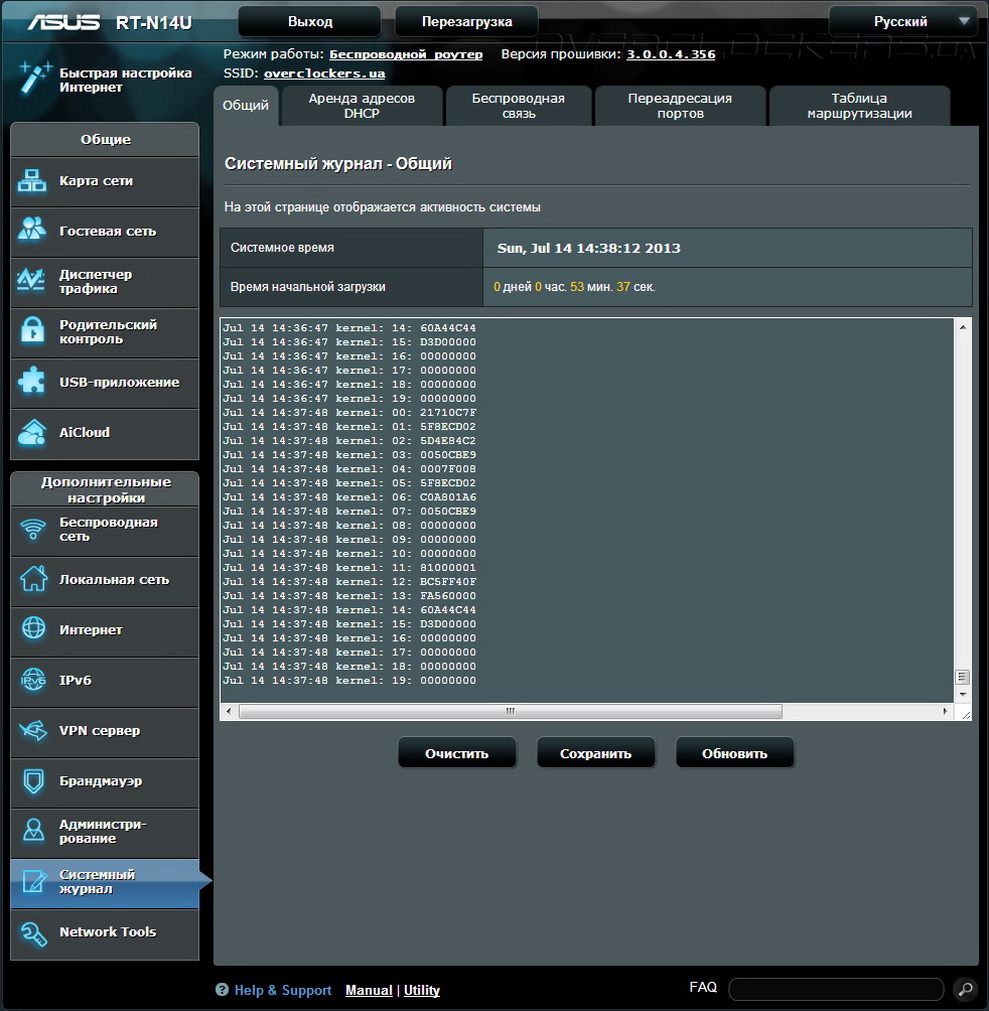Click the firmware version 3.0.0.4.356 link
This screenshot has height=1011, width=989.
point(670,54)
